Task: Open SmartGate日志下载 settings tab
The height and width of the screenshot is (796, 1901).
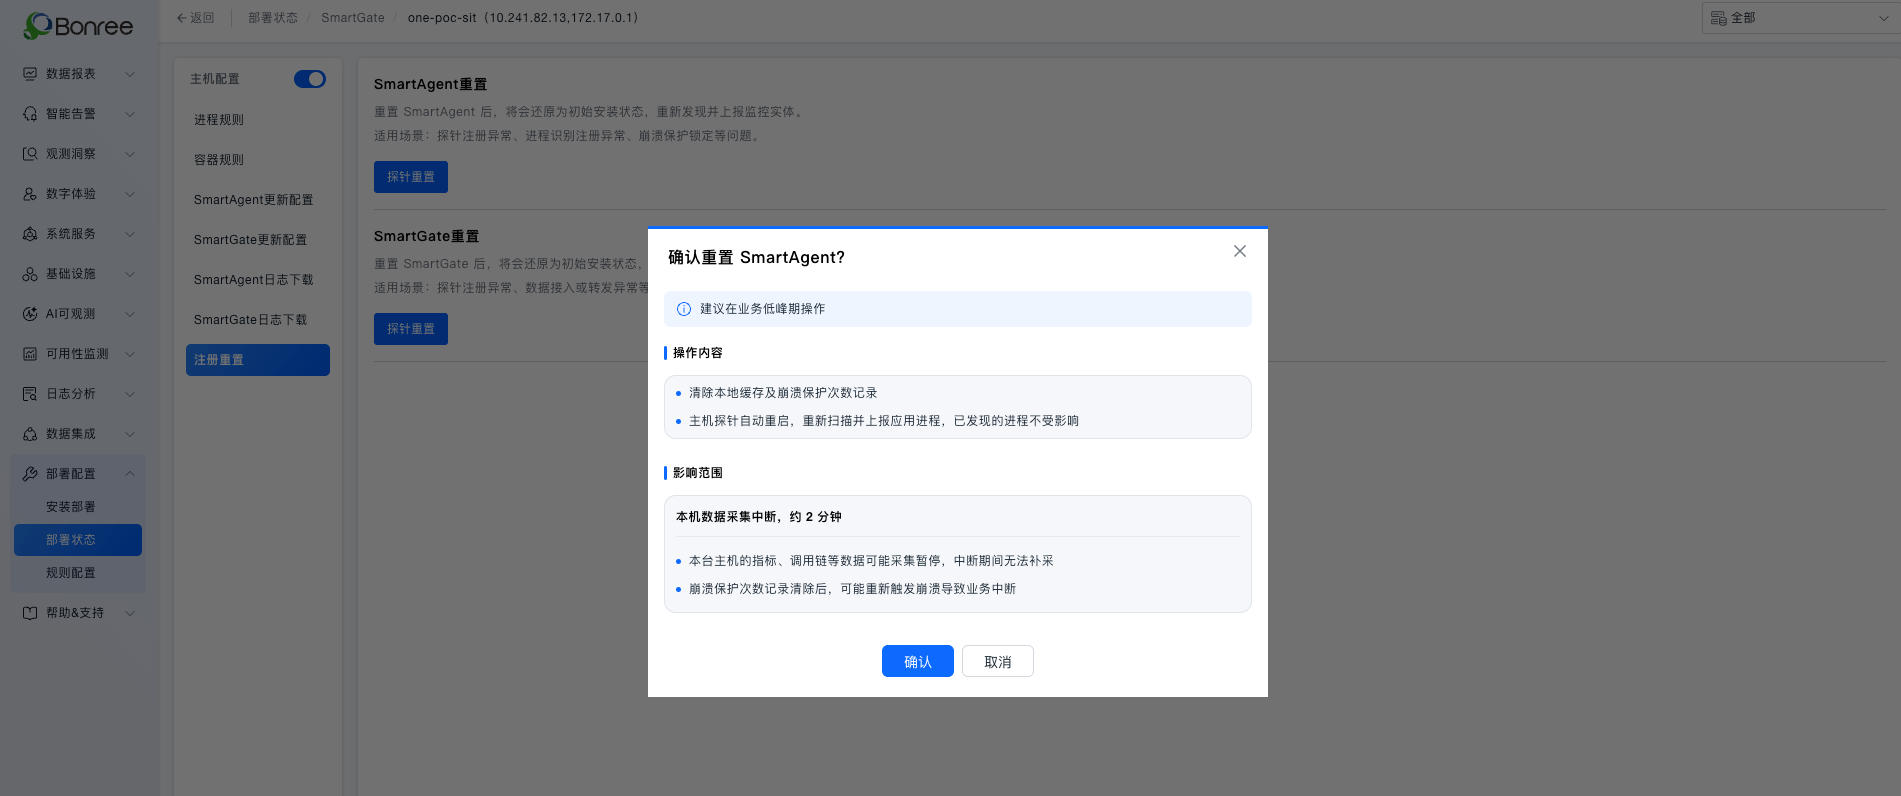Action: tap(258, 320)
